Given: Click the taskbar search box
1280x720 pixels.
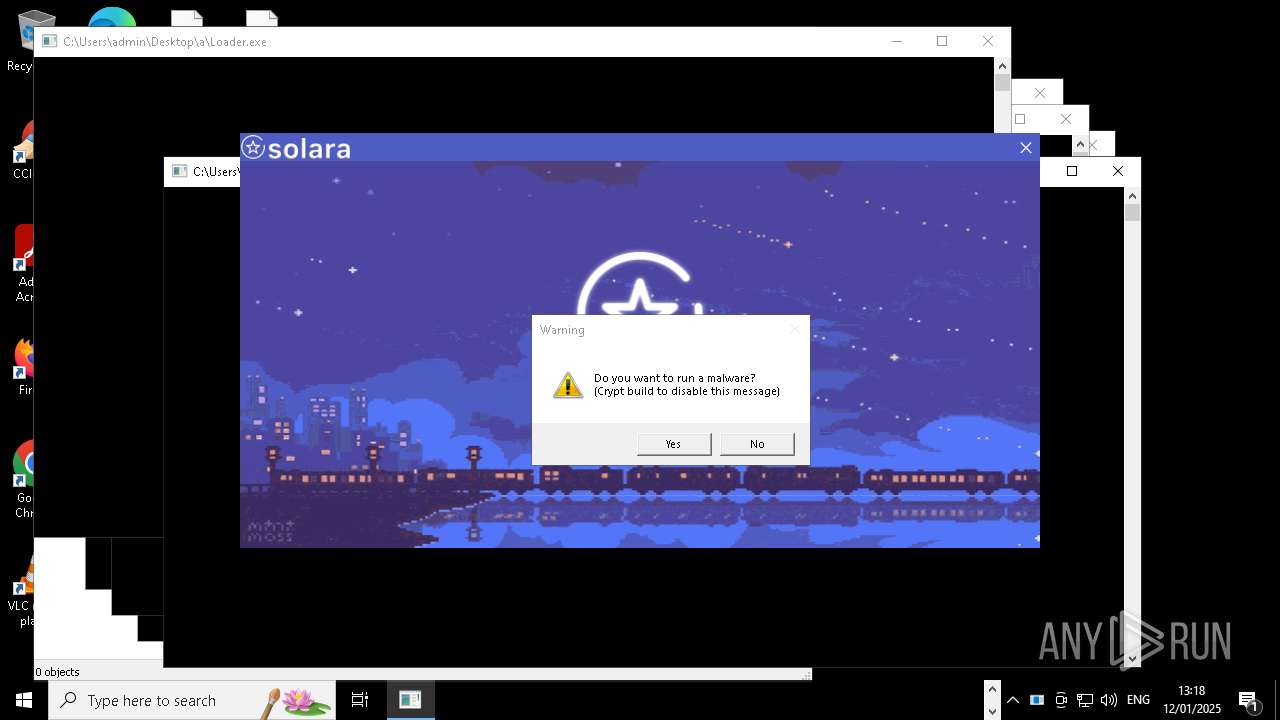Looking at the screenshot, I should pyautogui.click(x=192, y=700).
